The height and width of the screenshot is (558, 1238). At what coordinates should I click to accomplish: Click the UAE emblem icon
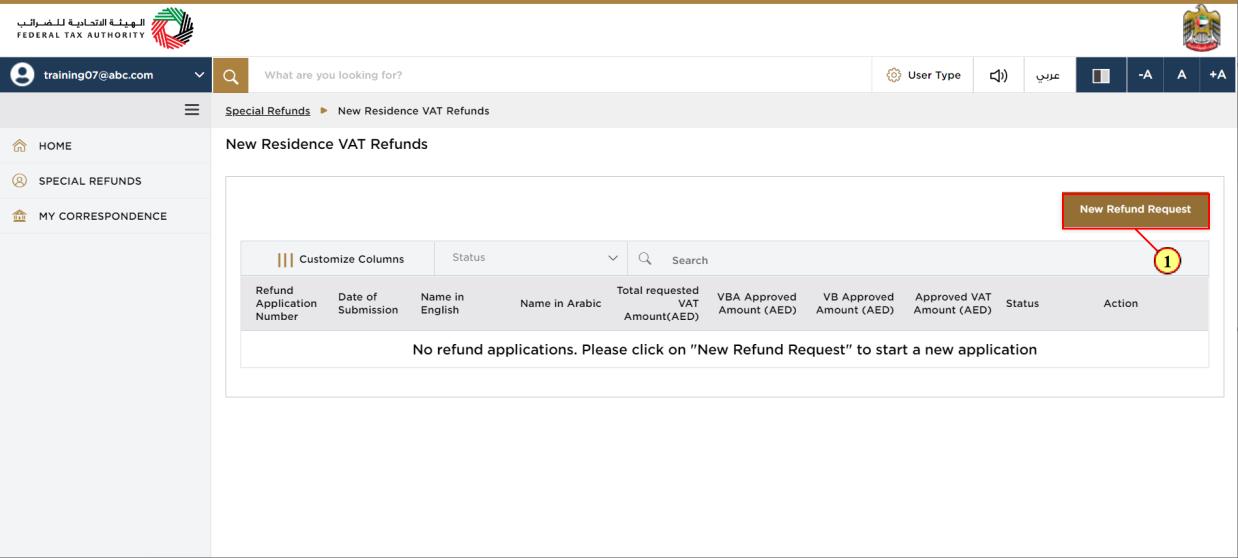pyautogui.click(x=1201, y=28)
